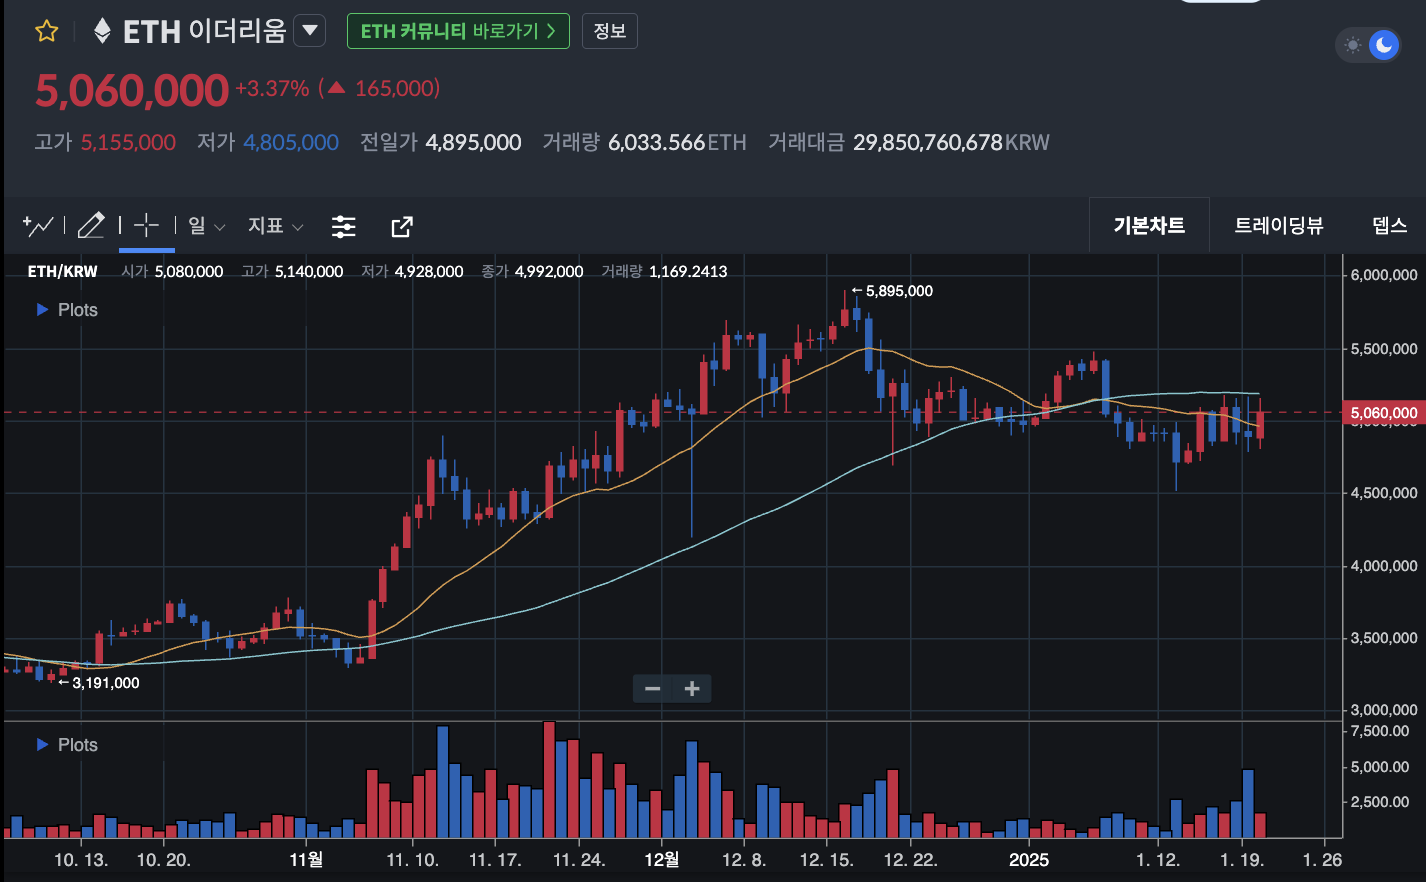Toggle the dark/light mode switch
1426x882 pixels.
pyautogui.click(x=1368, y=45)
